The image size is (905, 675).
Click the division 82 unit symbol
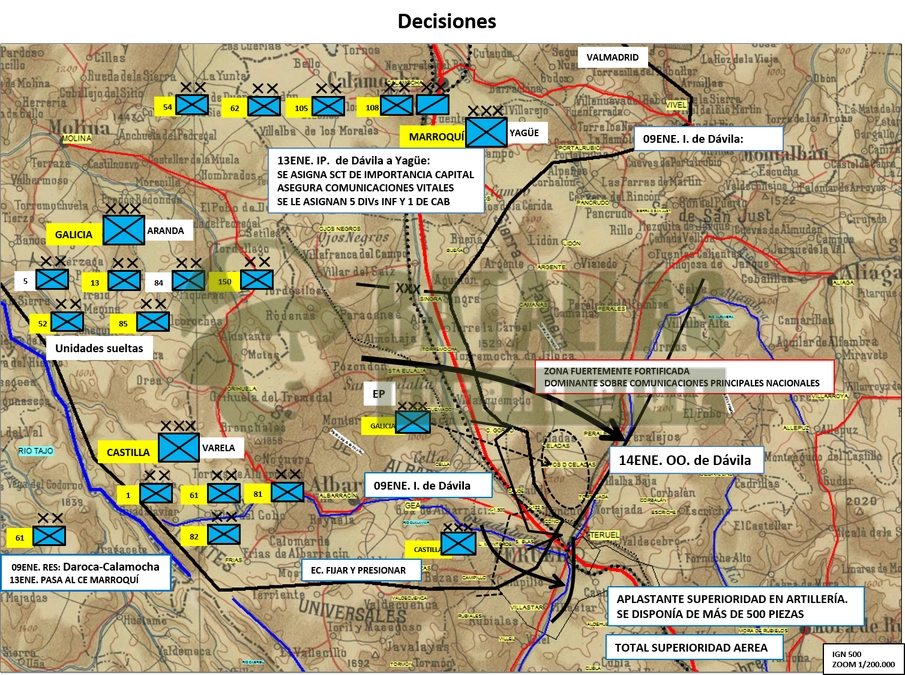pos(224,534)
